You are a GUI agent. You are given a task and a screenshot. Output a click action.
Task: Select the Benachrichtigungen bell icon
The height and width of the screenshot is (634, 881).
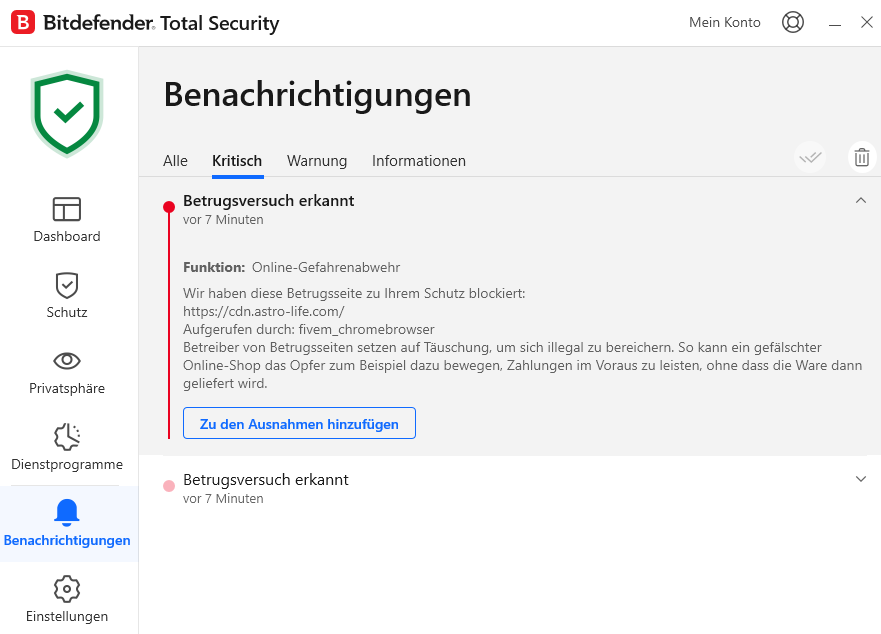tap(67, 513)
